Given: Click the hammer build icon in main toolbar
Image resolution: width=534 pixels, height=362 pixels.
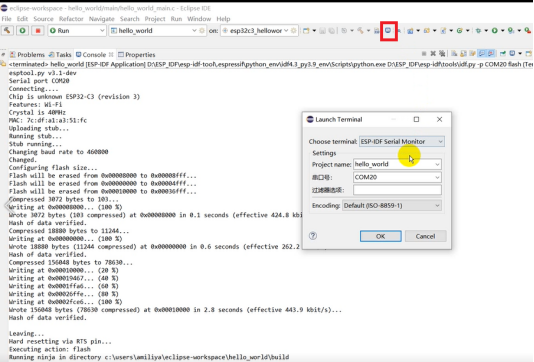Looking at the screenshot, I should pos(360,31).
